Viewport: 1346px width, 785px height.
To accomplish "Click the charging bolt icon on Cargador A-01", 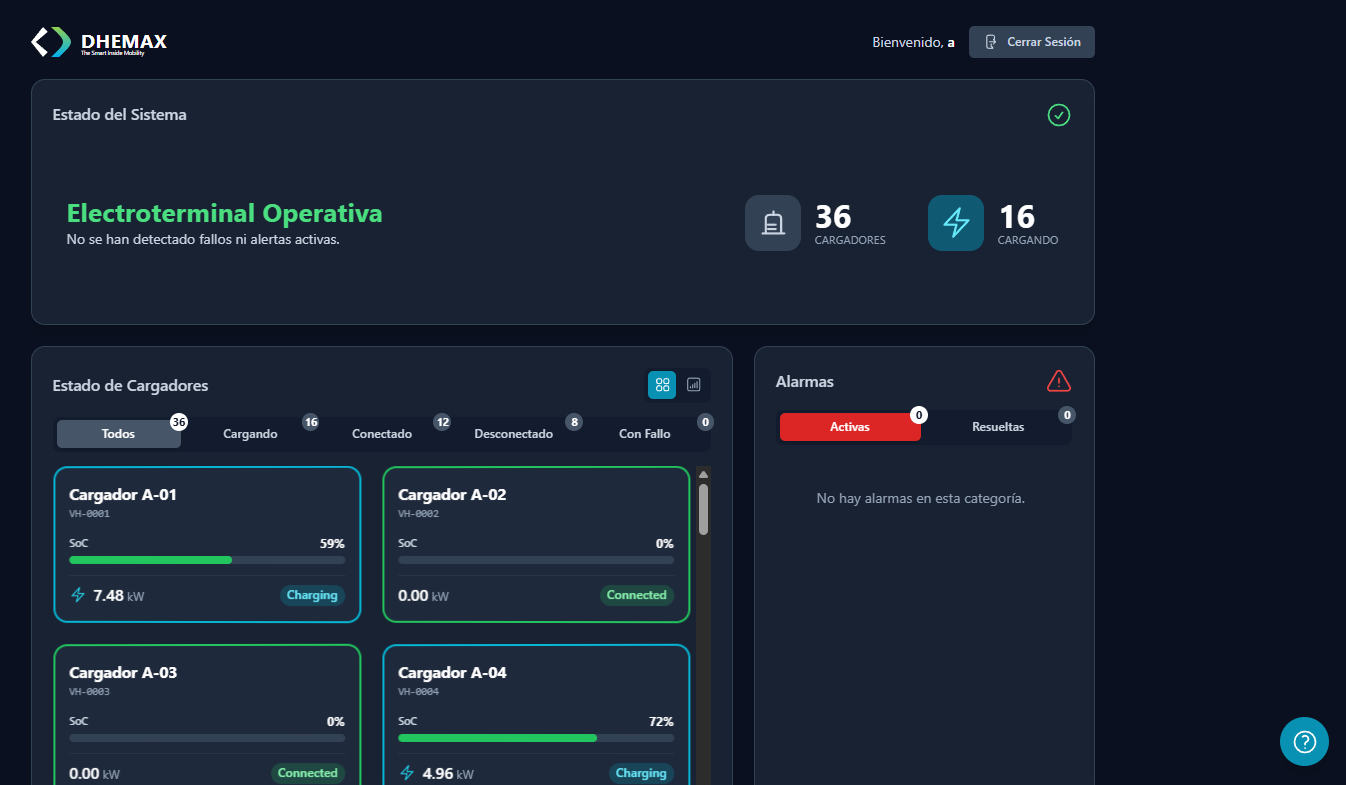I will pos(77,594).
